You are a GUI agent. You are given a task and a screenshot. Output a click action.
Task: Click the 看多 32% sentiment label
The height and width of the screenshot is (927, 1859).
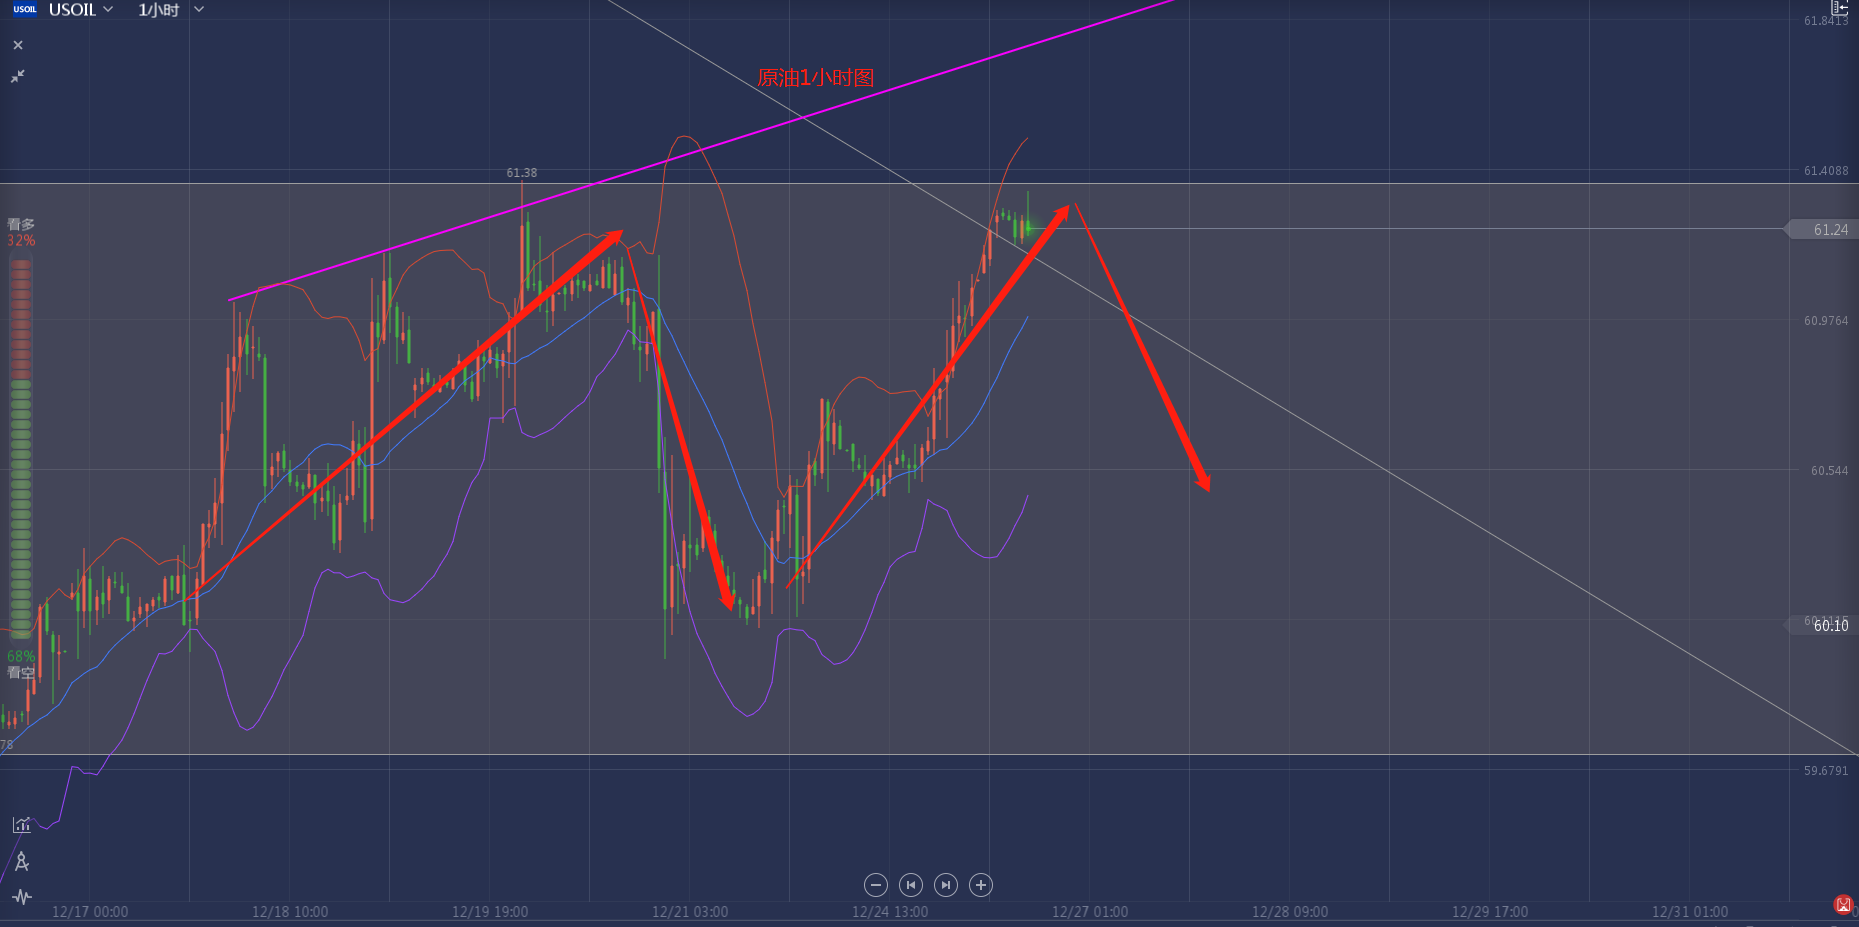click(21, 232)
